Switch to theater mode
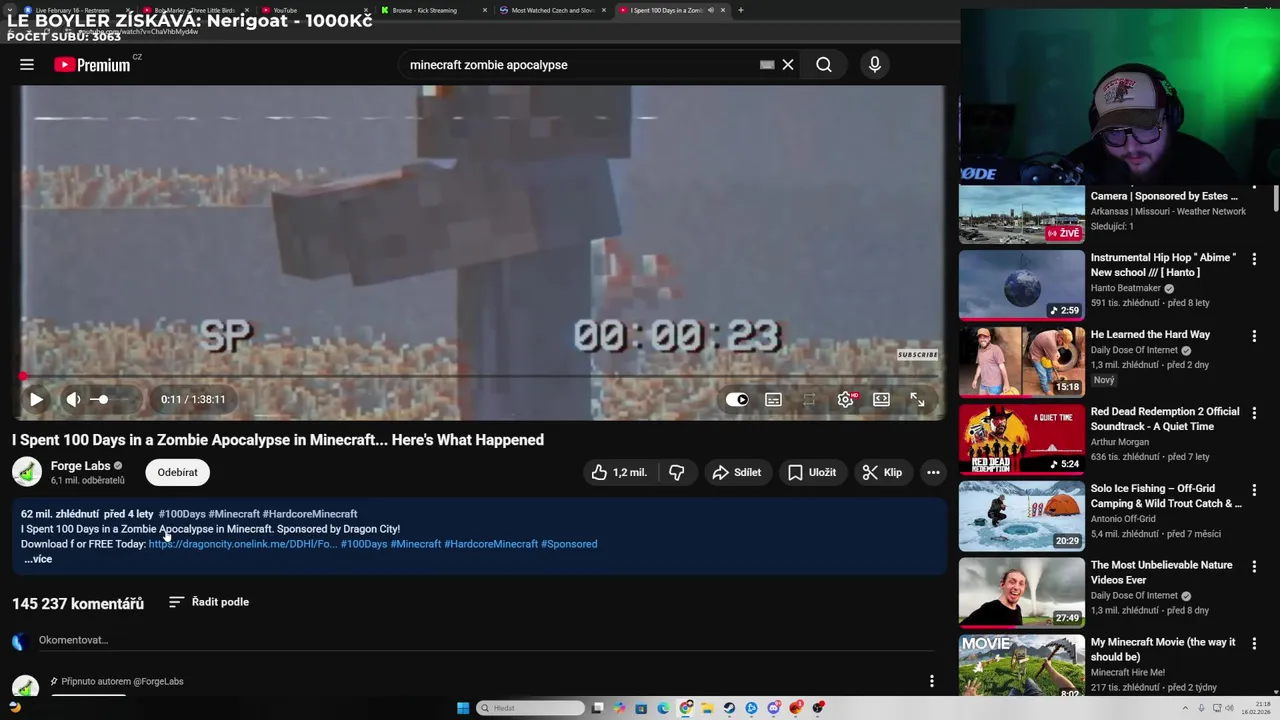The width and height of the screenshot is (1280, 720). (881, 399)
